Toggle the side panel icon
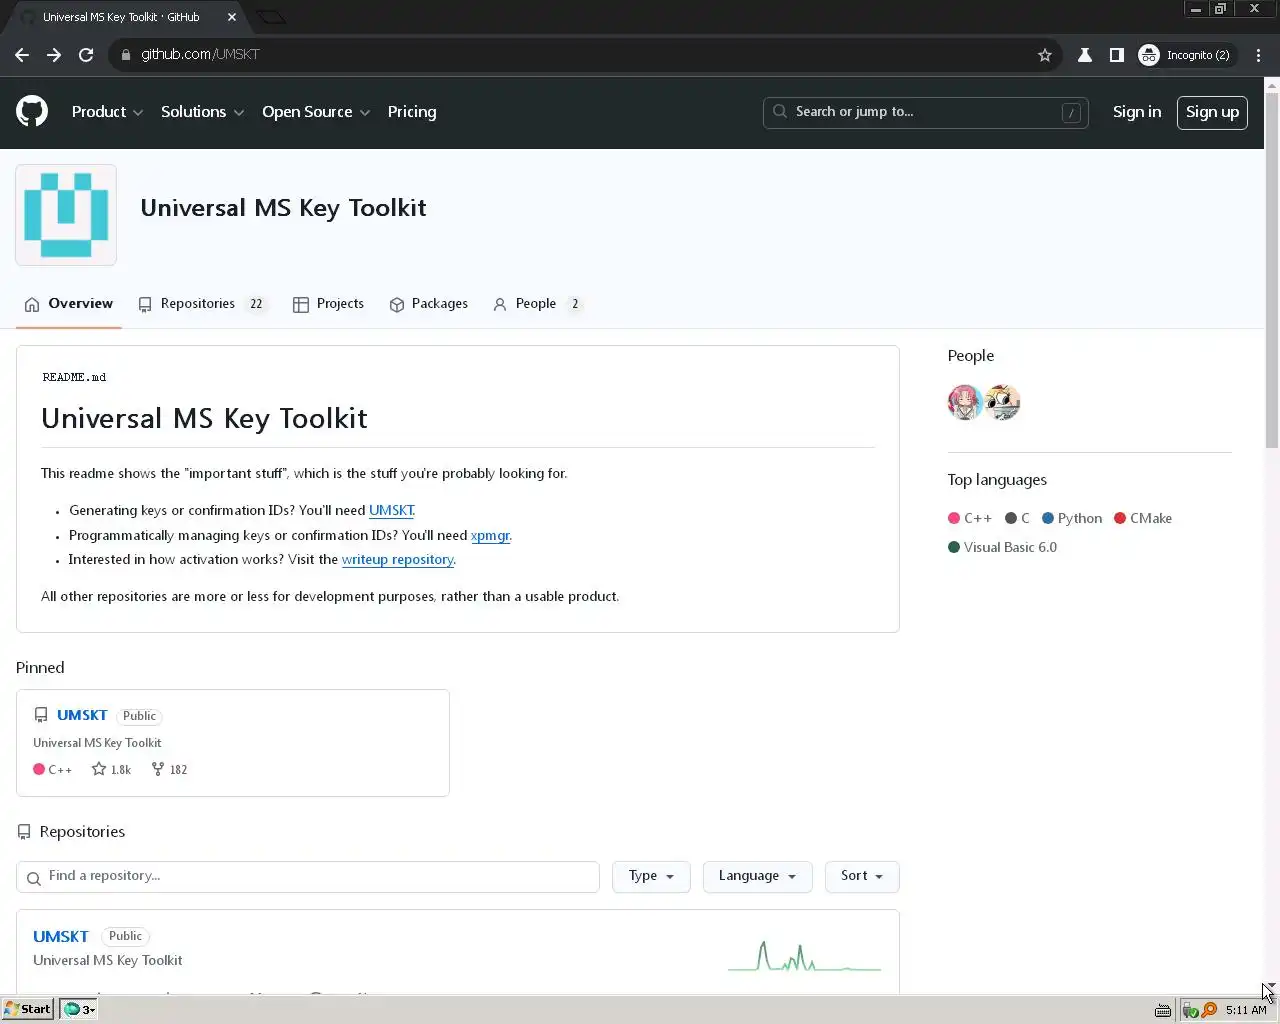 tap(1116, 55)
